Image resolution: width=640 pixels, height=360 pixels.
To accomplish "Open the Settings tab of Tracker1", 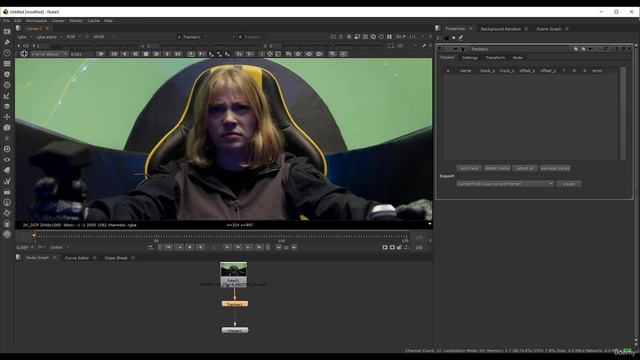I will click(470, 58).
